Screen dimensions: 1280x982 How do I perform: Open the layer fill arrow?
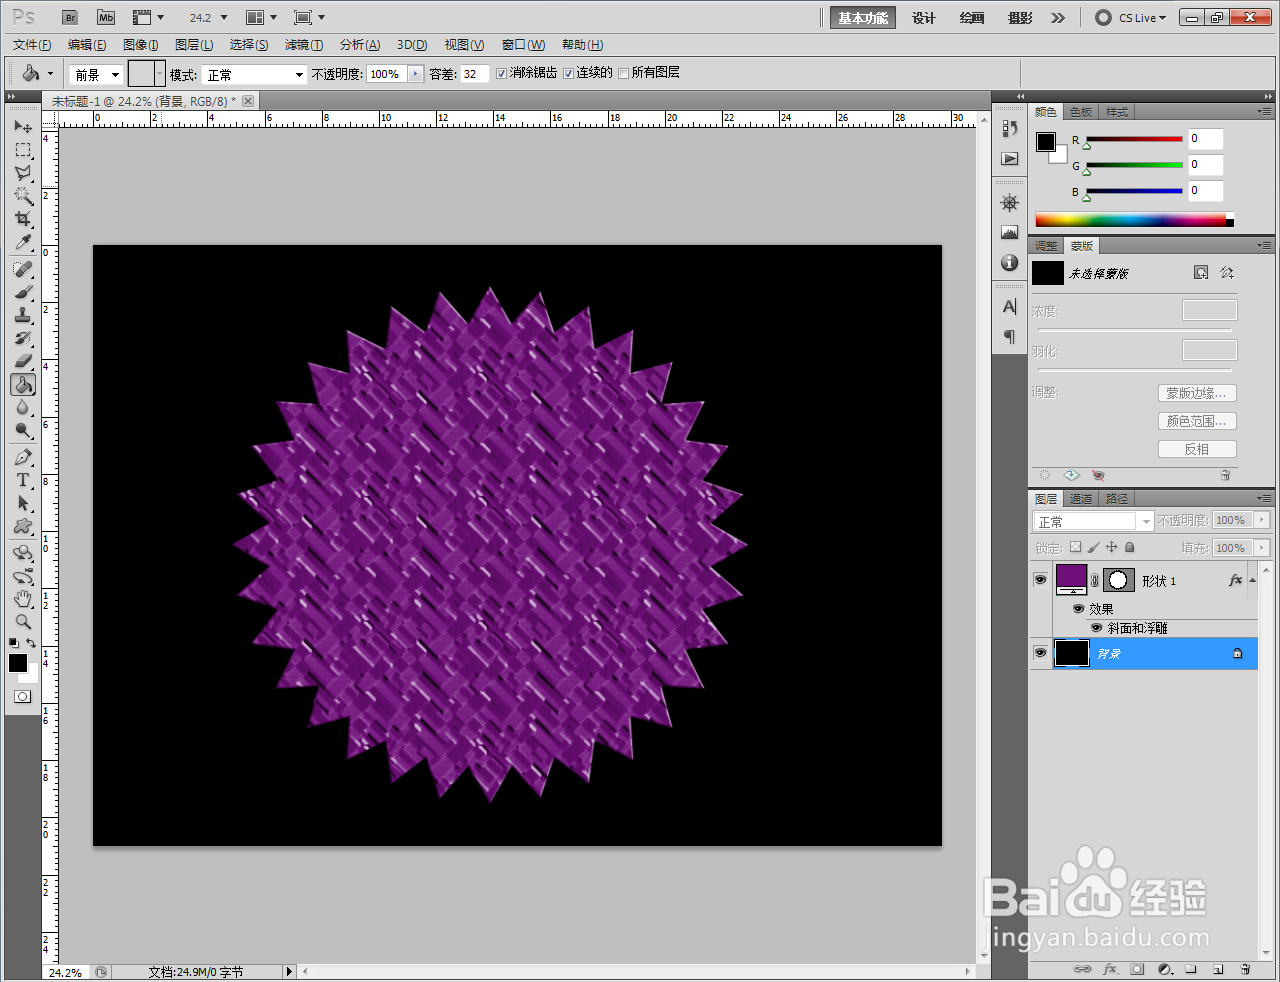coord(1262,548)
